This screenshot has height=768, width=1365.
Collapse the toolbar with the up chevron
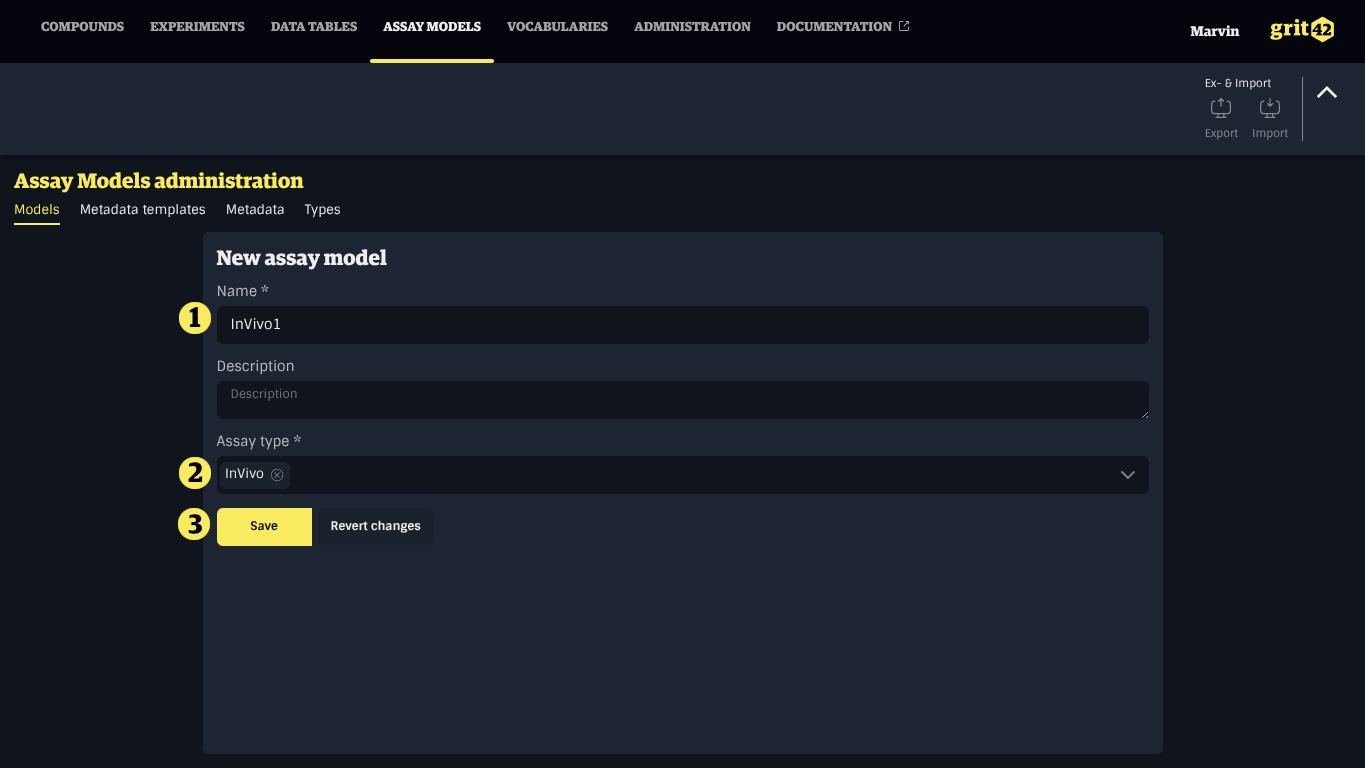point(1326,93)
